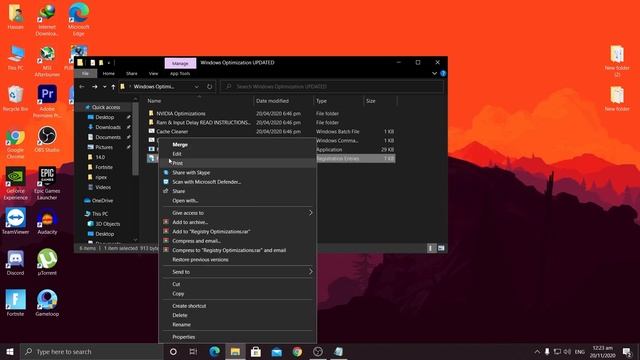Select the Recycle Bin desktop icon

pyautogui.click(x=16, y=98)
